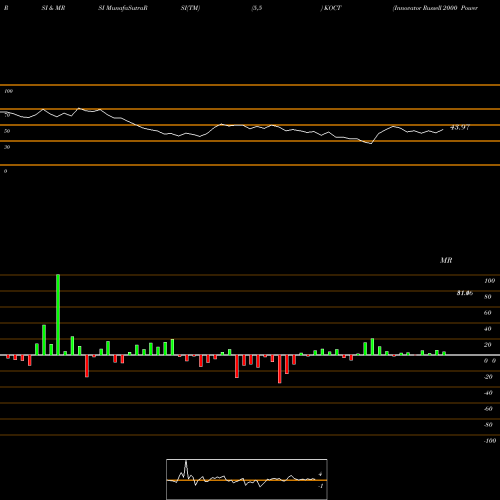Viewport: 500px width, 500px height.
Task: Click the RSI current value 43.97
Action: [460, 127]
